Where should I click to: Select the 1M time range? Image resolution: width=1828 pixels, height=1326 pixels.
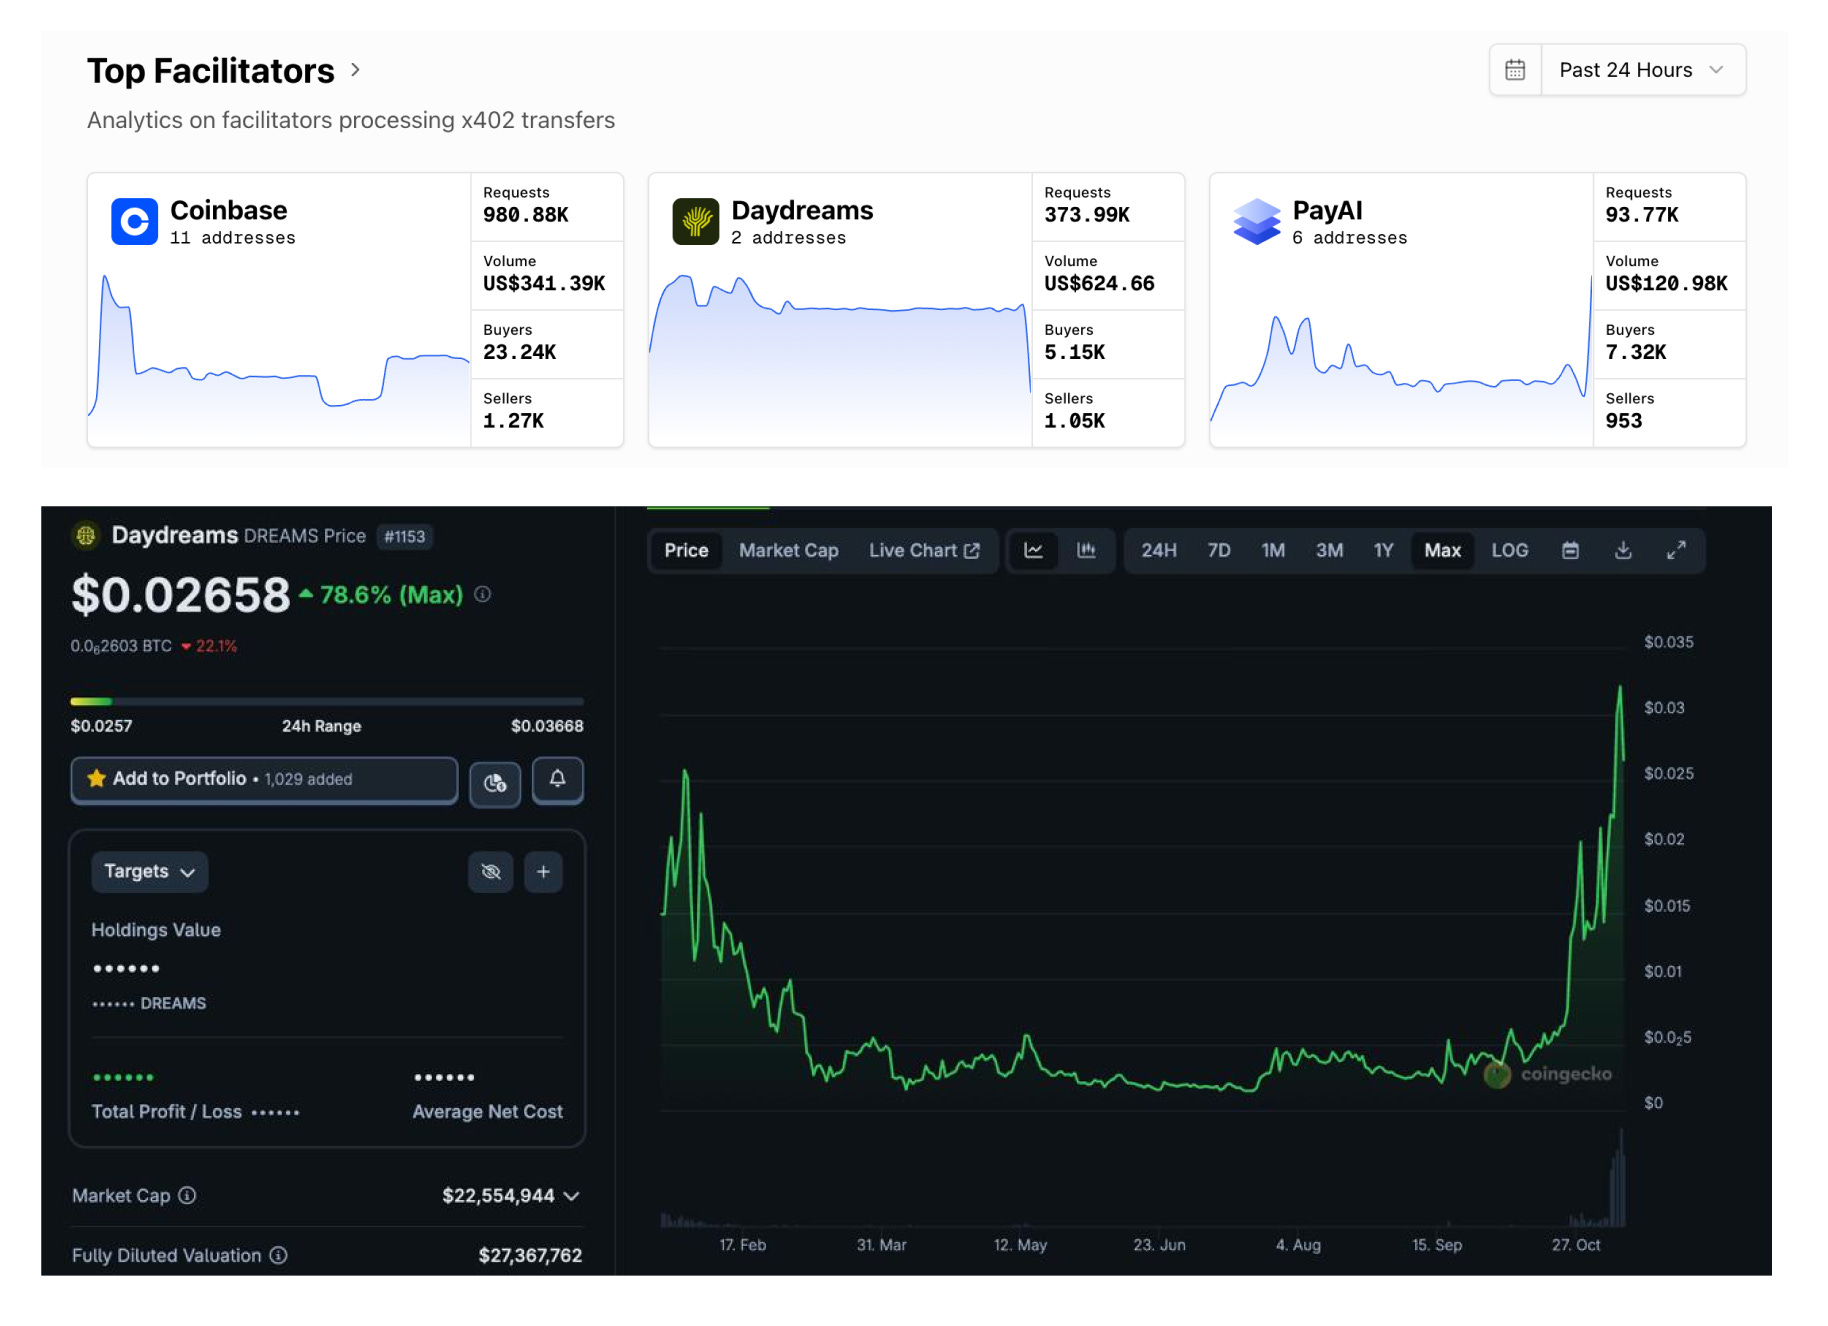(1273, 550)
